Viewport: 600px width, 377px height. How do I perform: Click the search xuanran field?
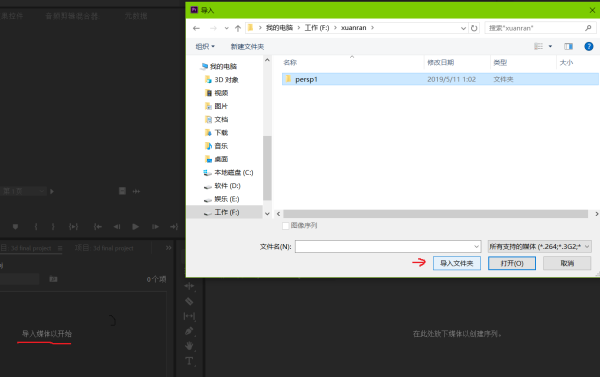tap(540, 28)
